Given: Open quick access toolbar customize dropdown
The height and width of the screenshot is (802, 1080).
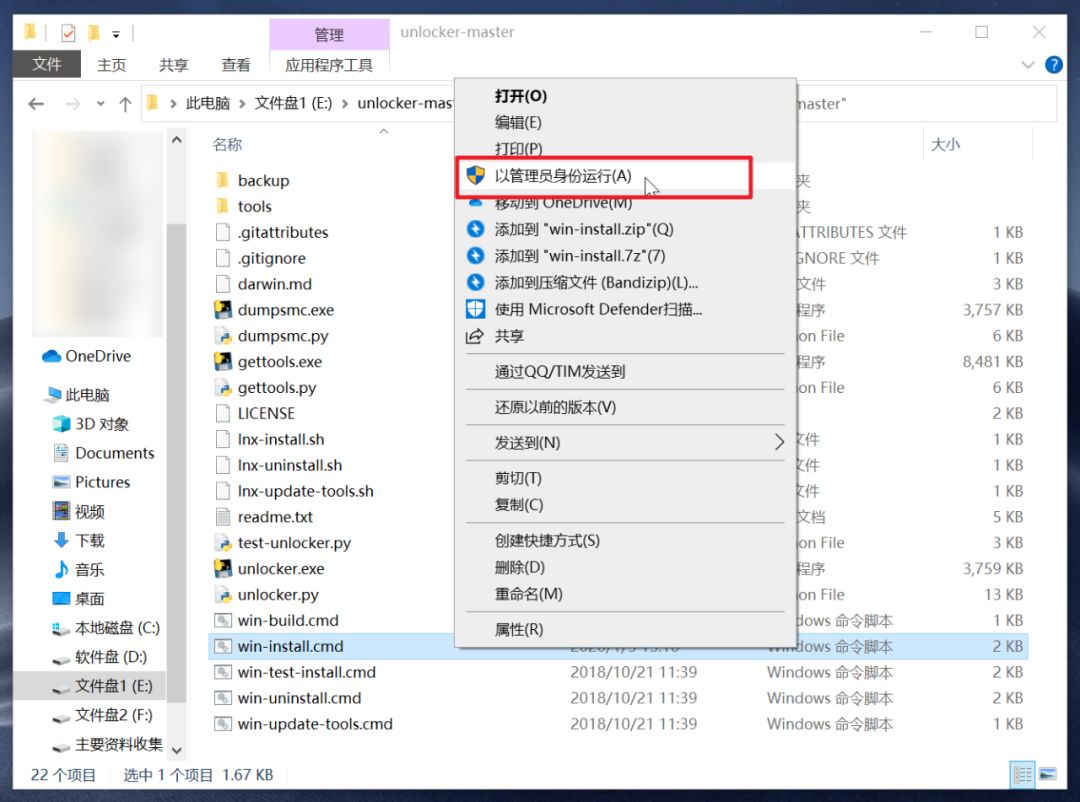Looking at the screenshot, I should [116, 33].
